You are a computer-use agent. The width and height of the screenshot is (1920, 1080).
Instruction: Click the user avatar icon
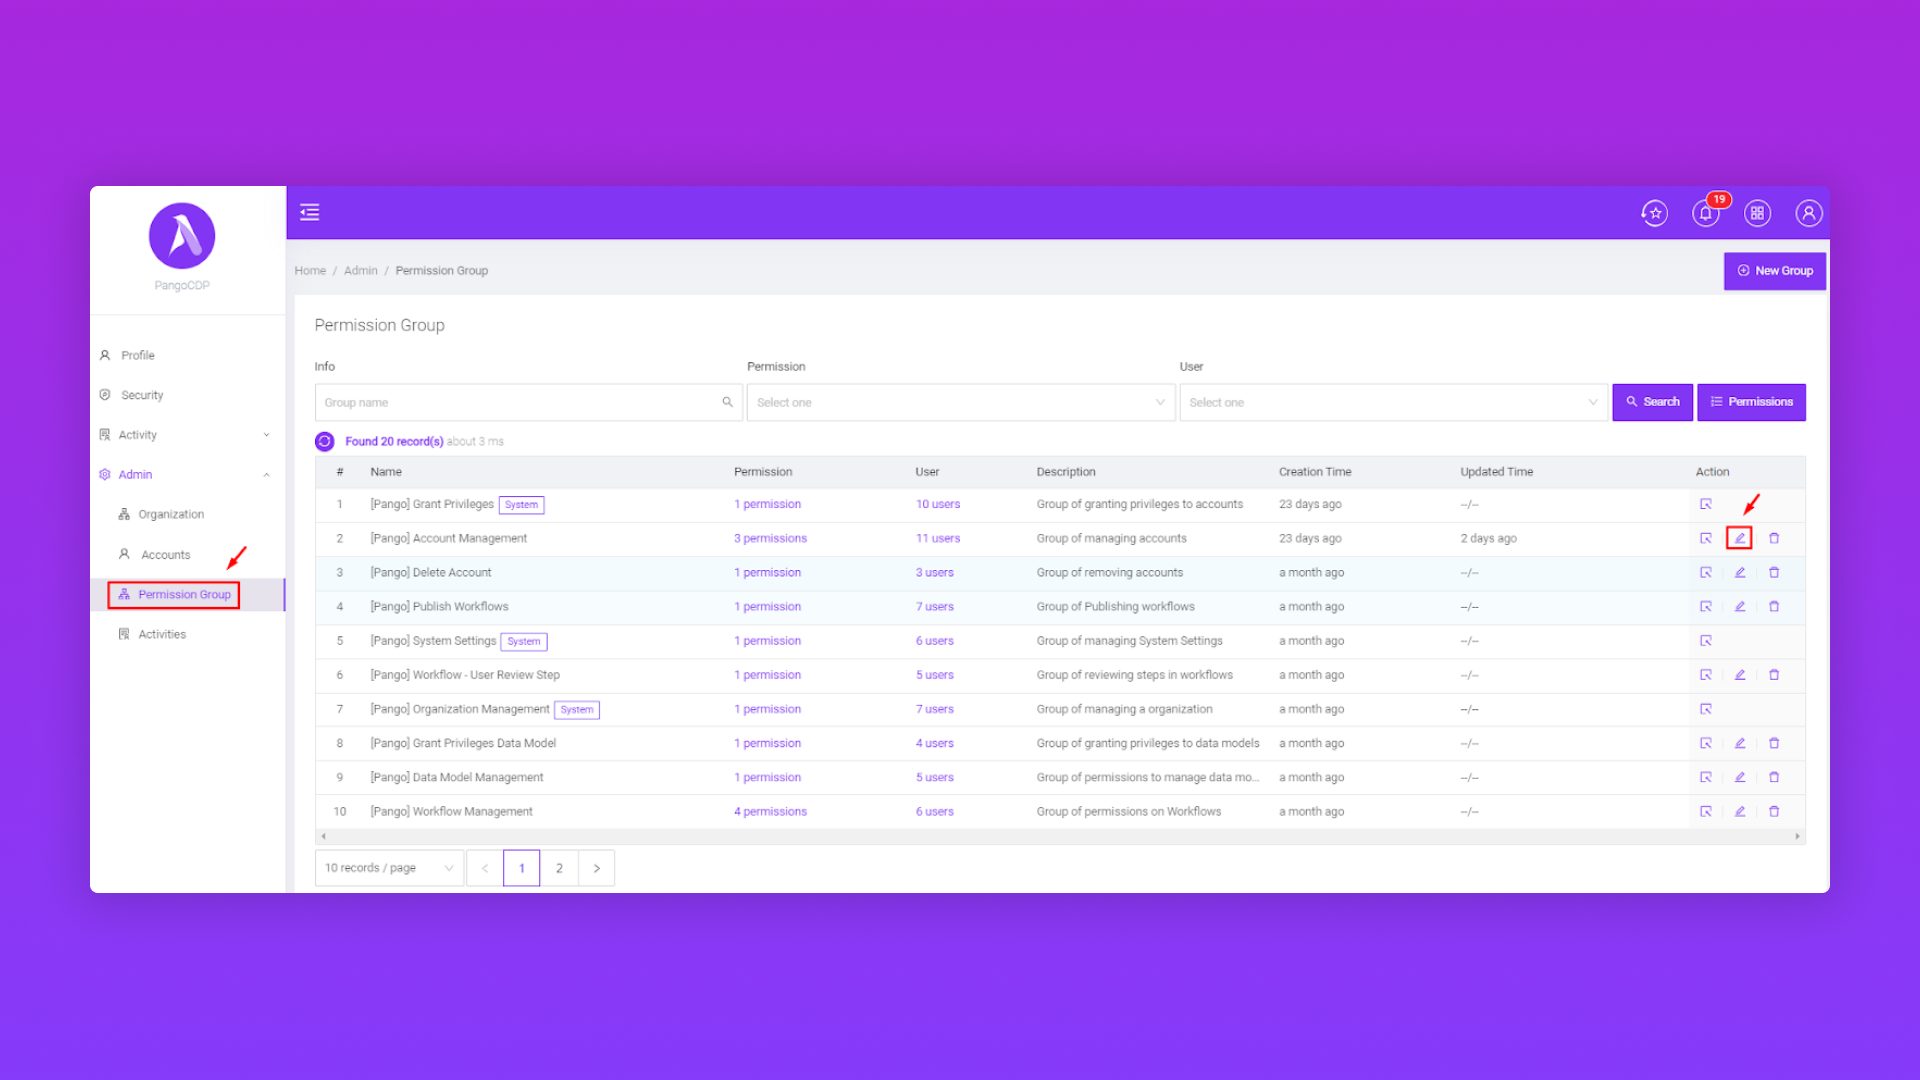click(x=1808, y=213)
